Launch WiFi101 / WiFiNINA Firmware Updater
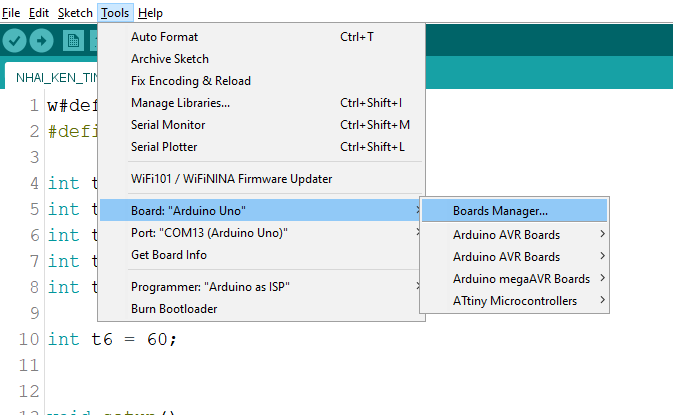 [261, 179]
